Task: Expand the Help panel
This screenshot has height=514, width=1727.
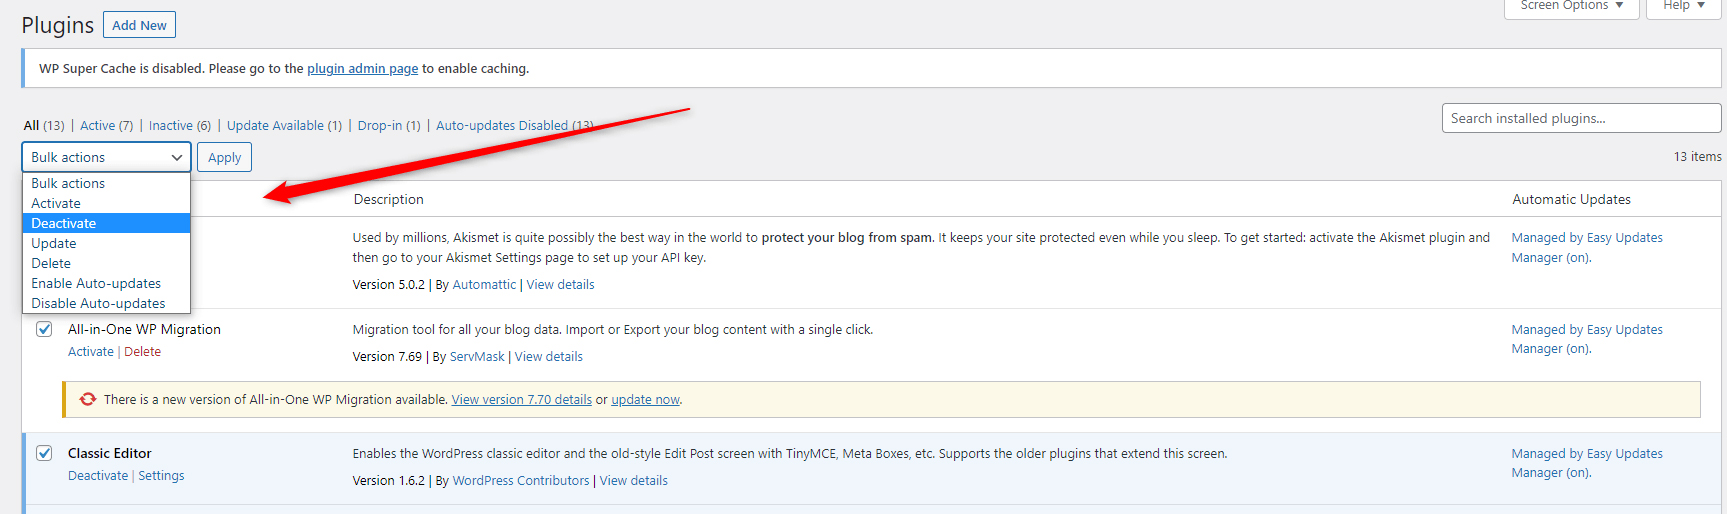Action: click(1684, 7)
